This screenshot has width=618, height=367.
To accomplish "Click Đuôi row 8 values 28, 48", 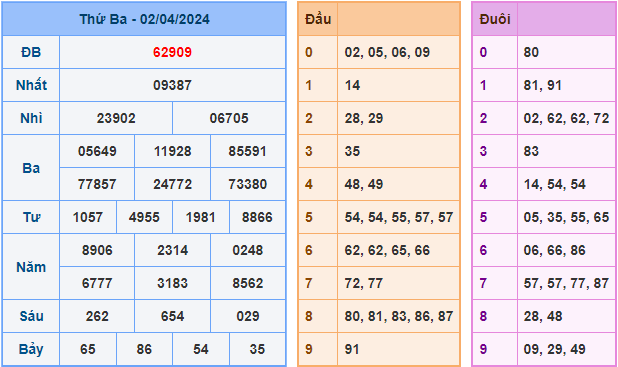I will (x=543, y=316).
